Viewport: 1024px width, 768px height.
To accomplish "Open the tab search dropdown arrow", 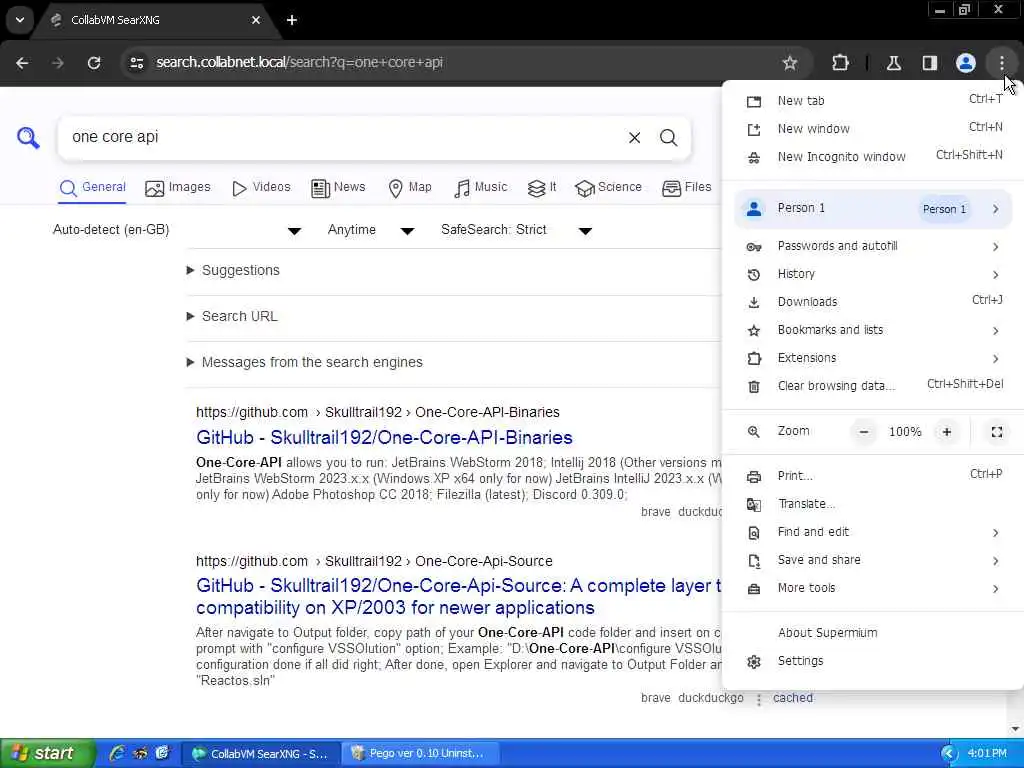I will (20, 20).
